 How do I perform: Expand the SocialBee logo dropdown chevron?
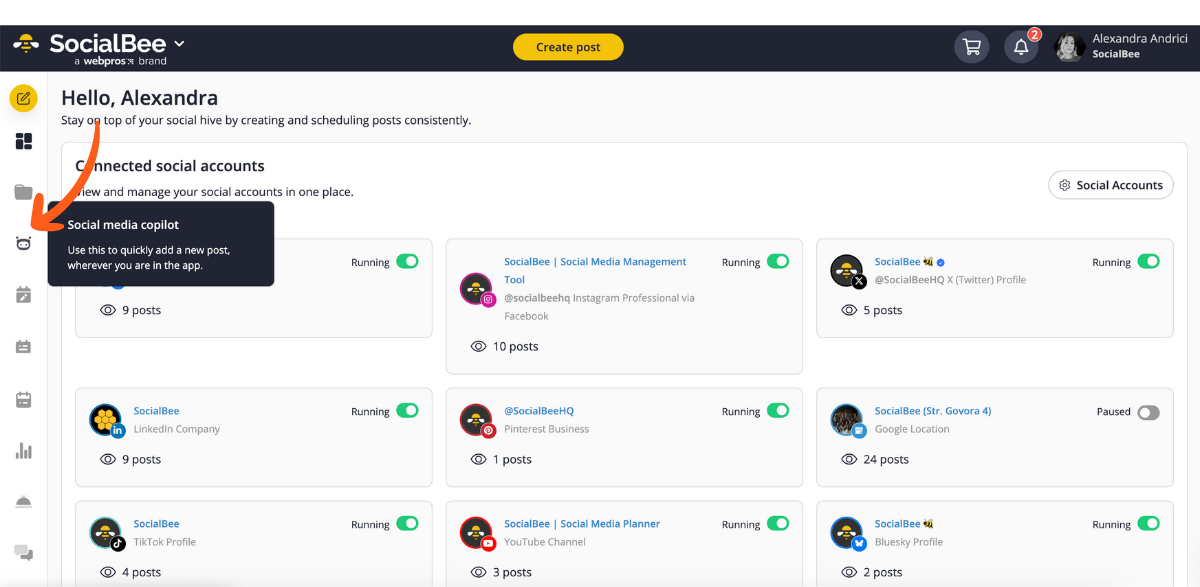178,43
